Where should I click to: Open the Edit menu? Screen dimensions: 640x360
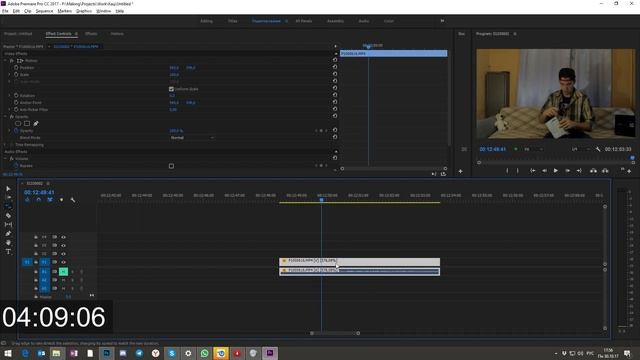[16, 11]
